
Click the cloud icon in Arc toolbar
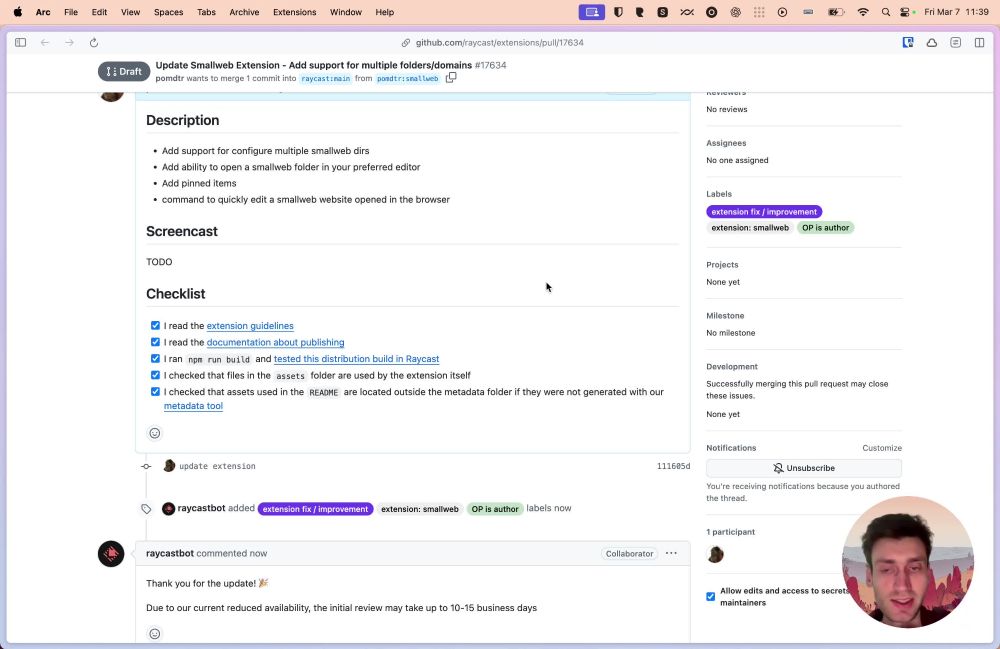point(932,43)
